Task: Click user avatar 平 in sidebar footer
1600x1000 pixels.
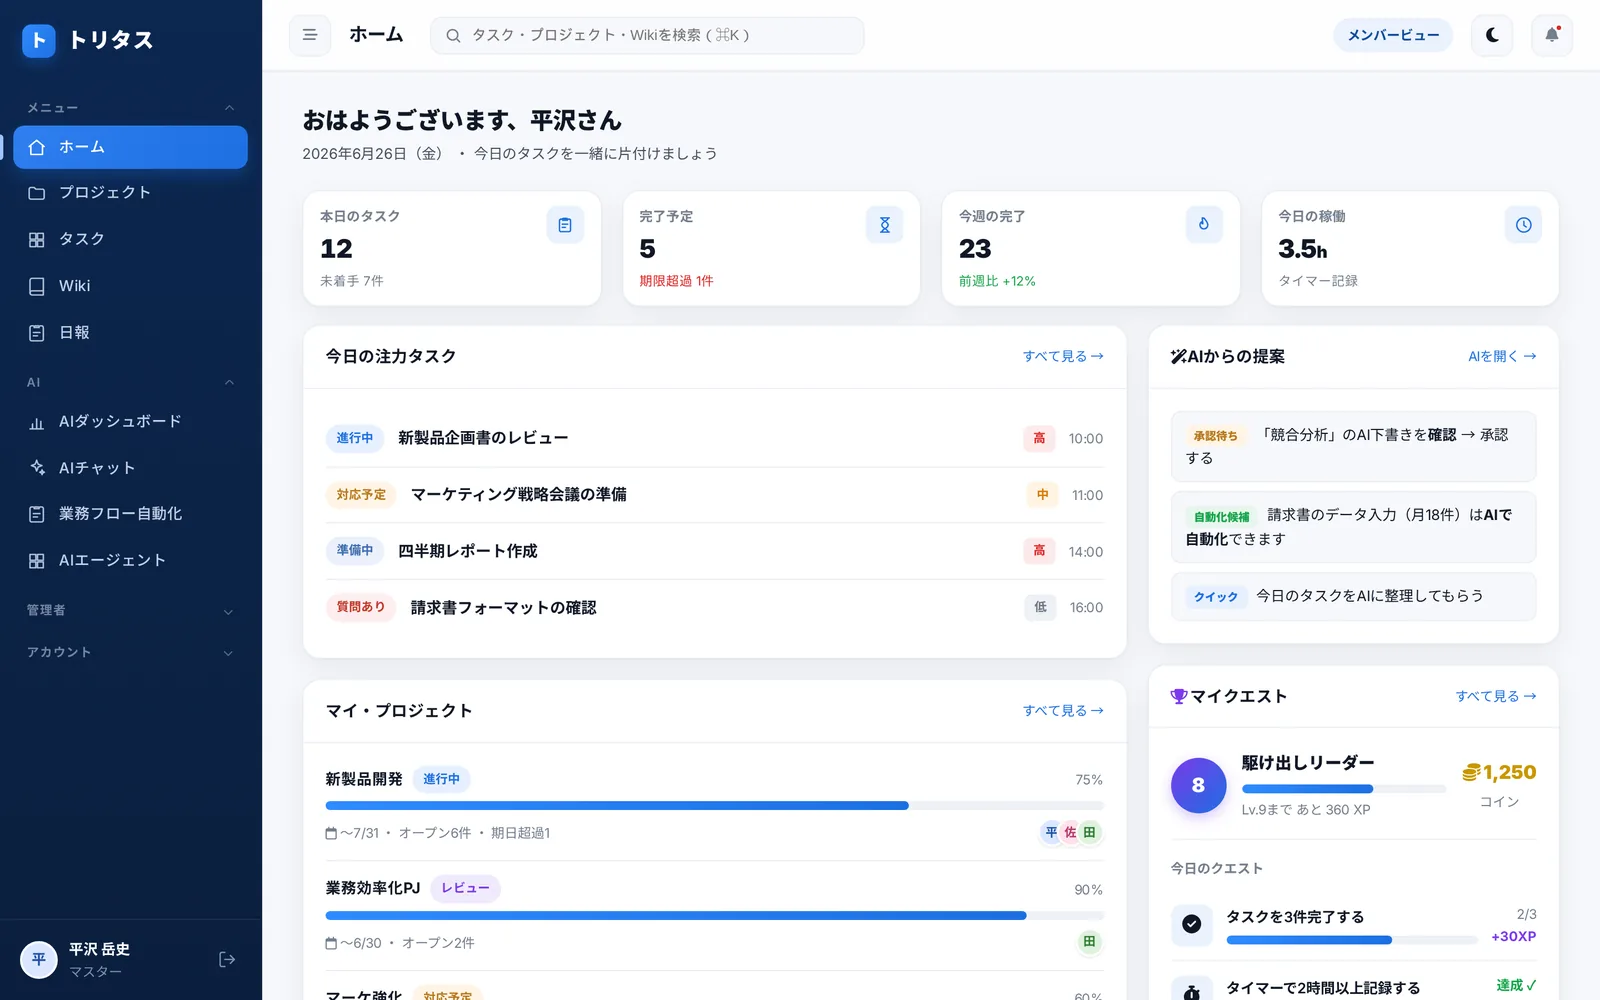Action: coord(38,960)
